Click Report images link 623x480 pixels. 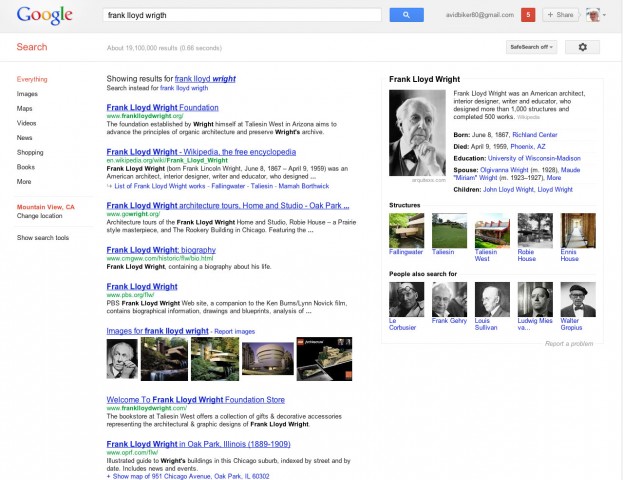pos(234,331)
